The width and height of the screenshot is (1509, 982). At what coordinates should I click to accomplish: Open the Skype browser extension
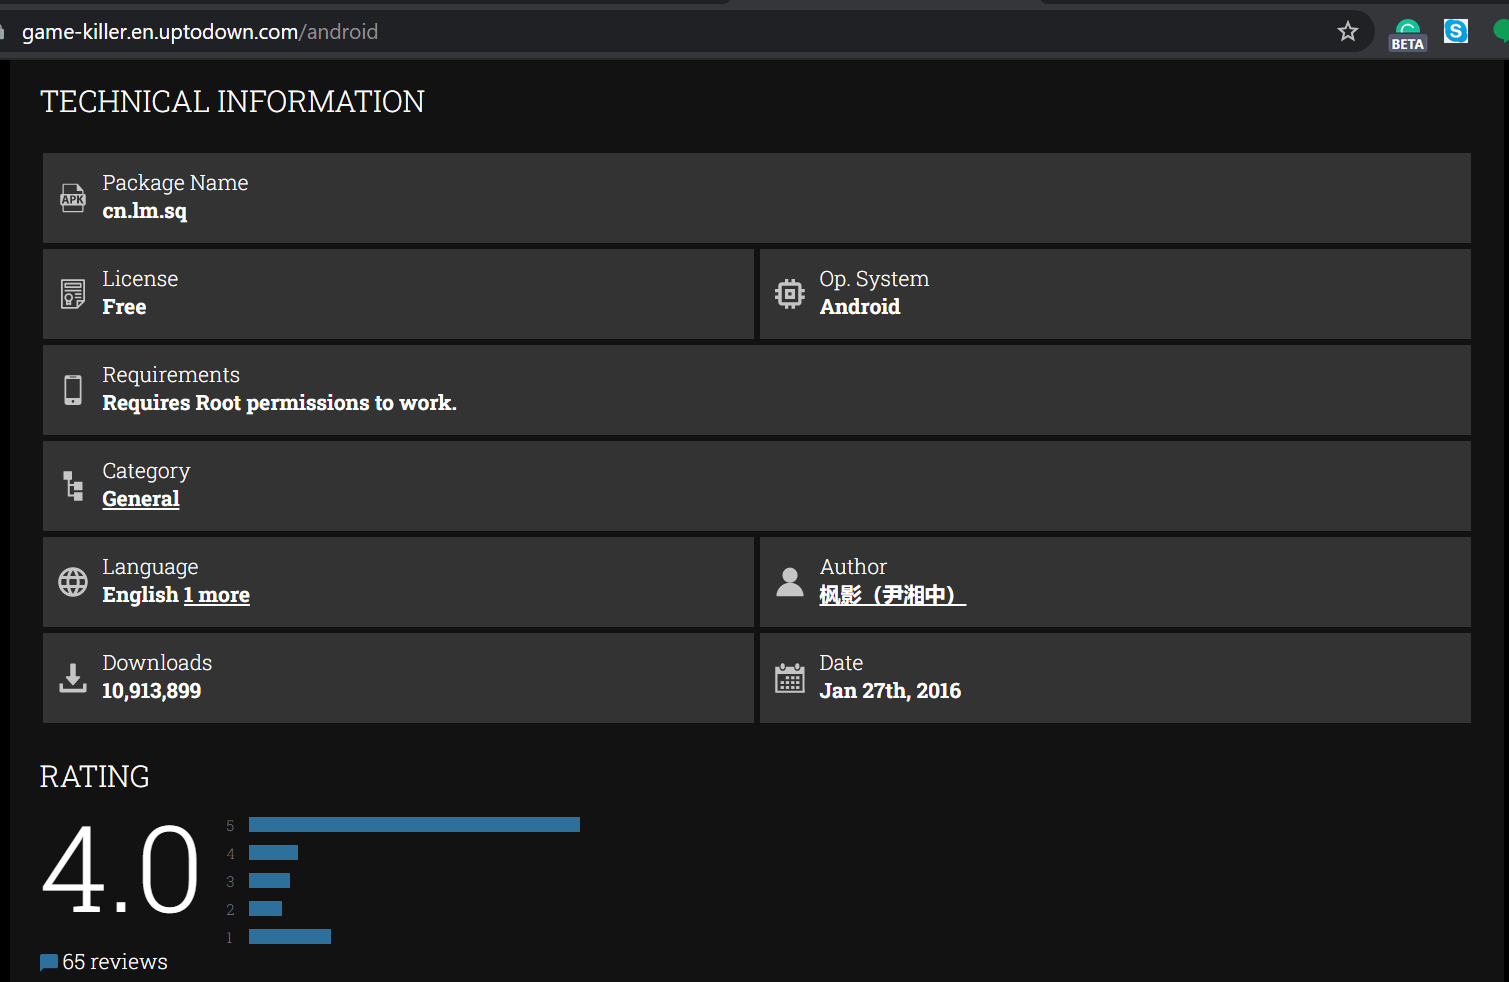(1456, 31)
